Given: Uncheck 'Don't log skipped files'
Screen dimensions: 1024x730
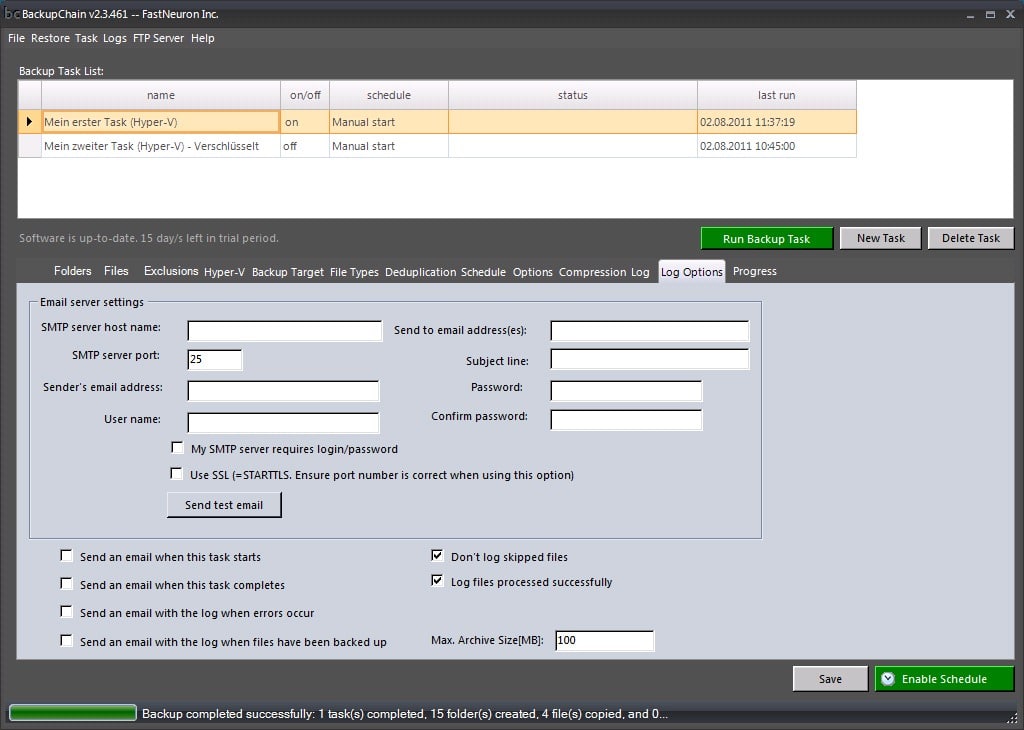Looking at the screenshot, I should [438, 556].
